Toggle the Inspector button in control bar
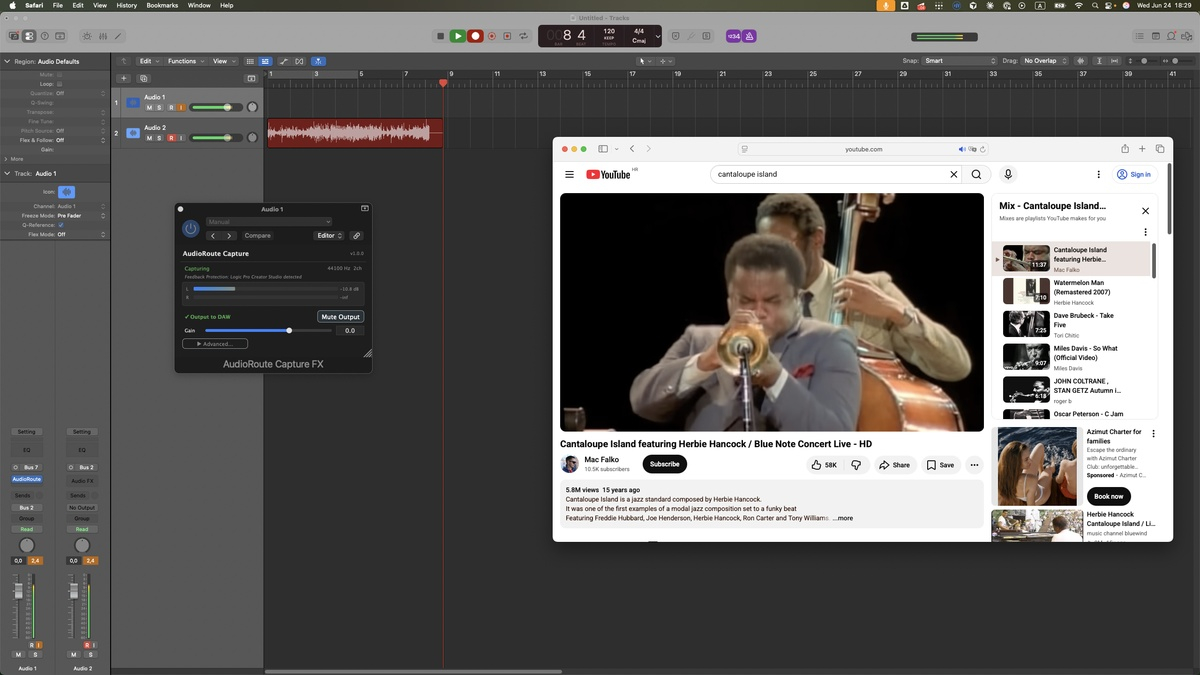 click(x=29, y=36)
